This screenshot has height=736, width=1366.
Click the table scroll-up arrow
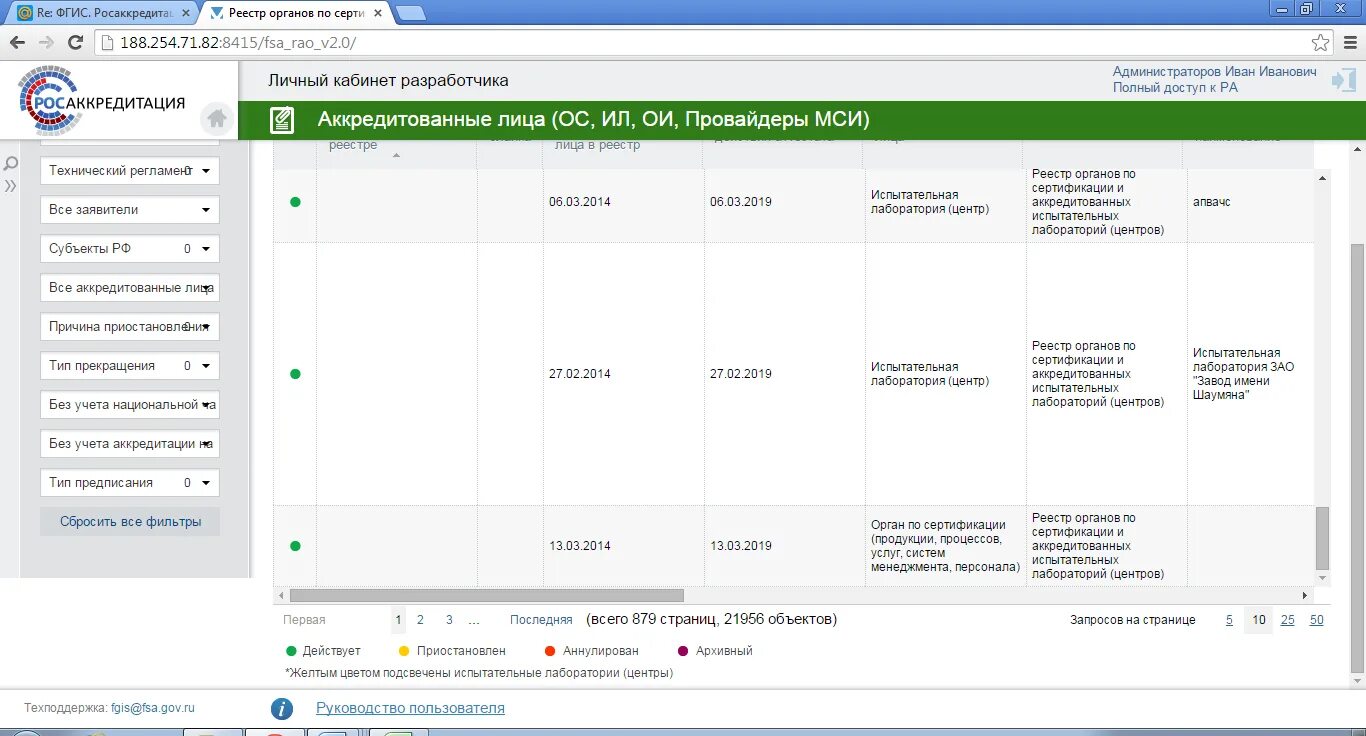(1323, 178)
